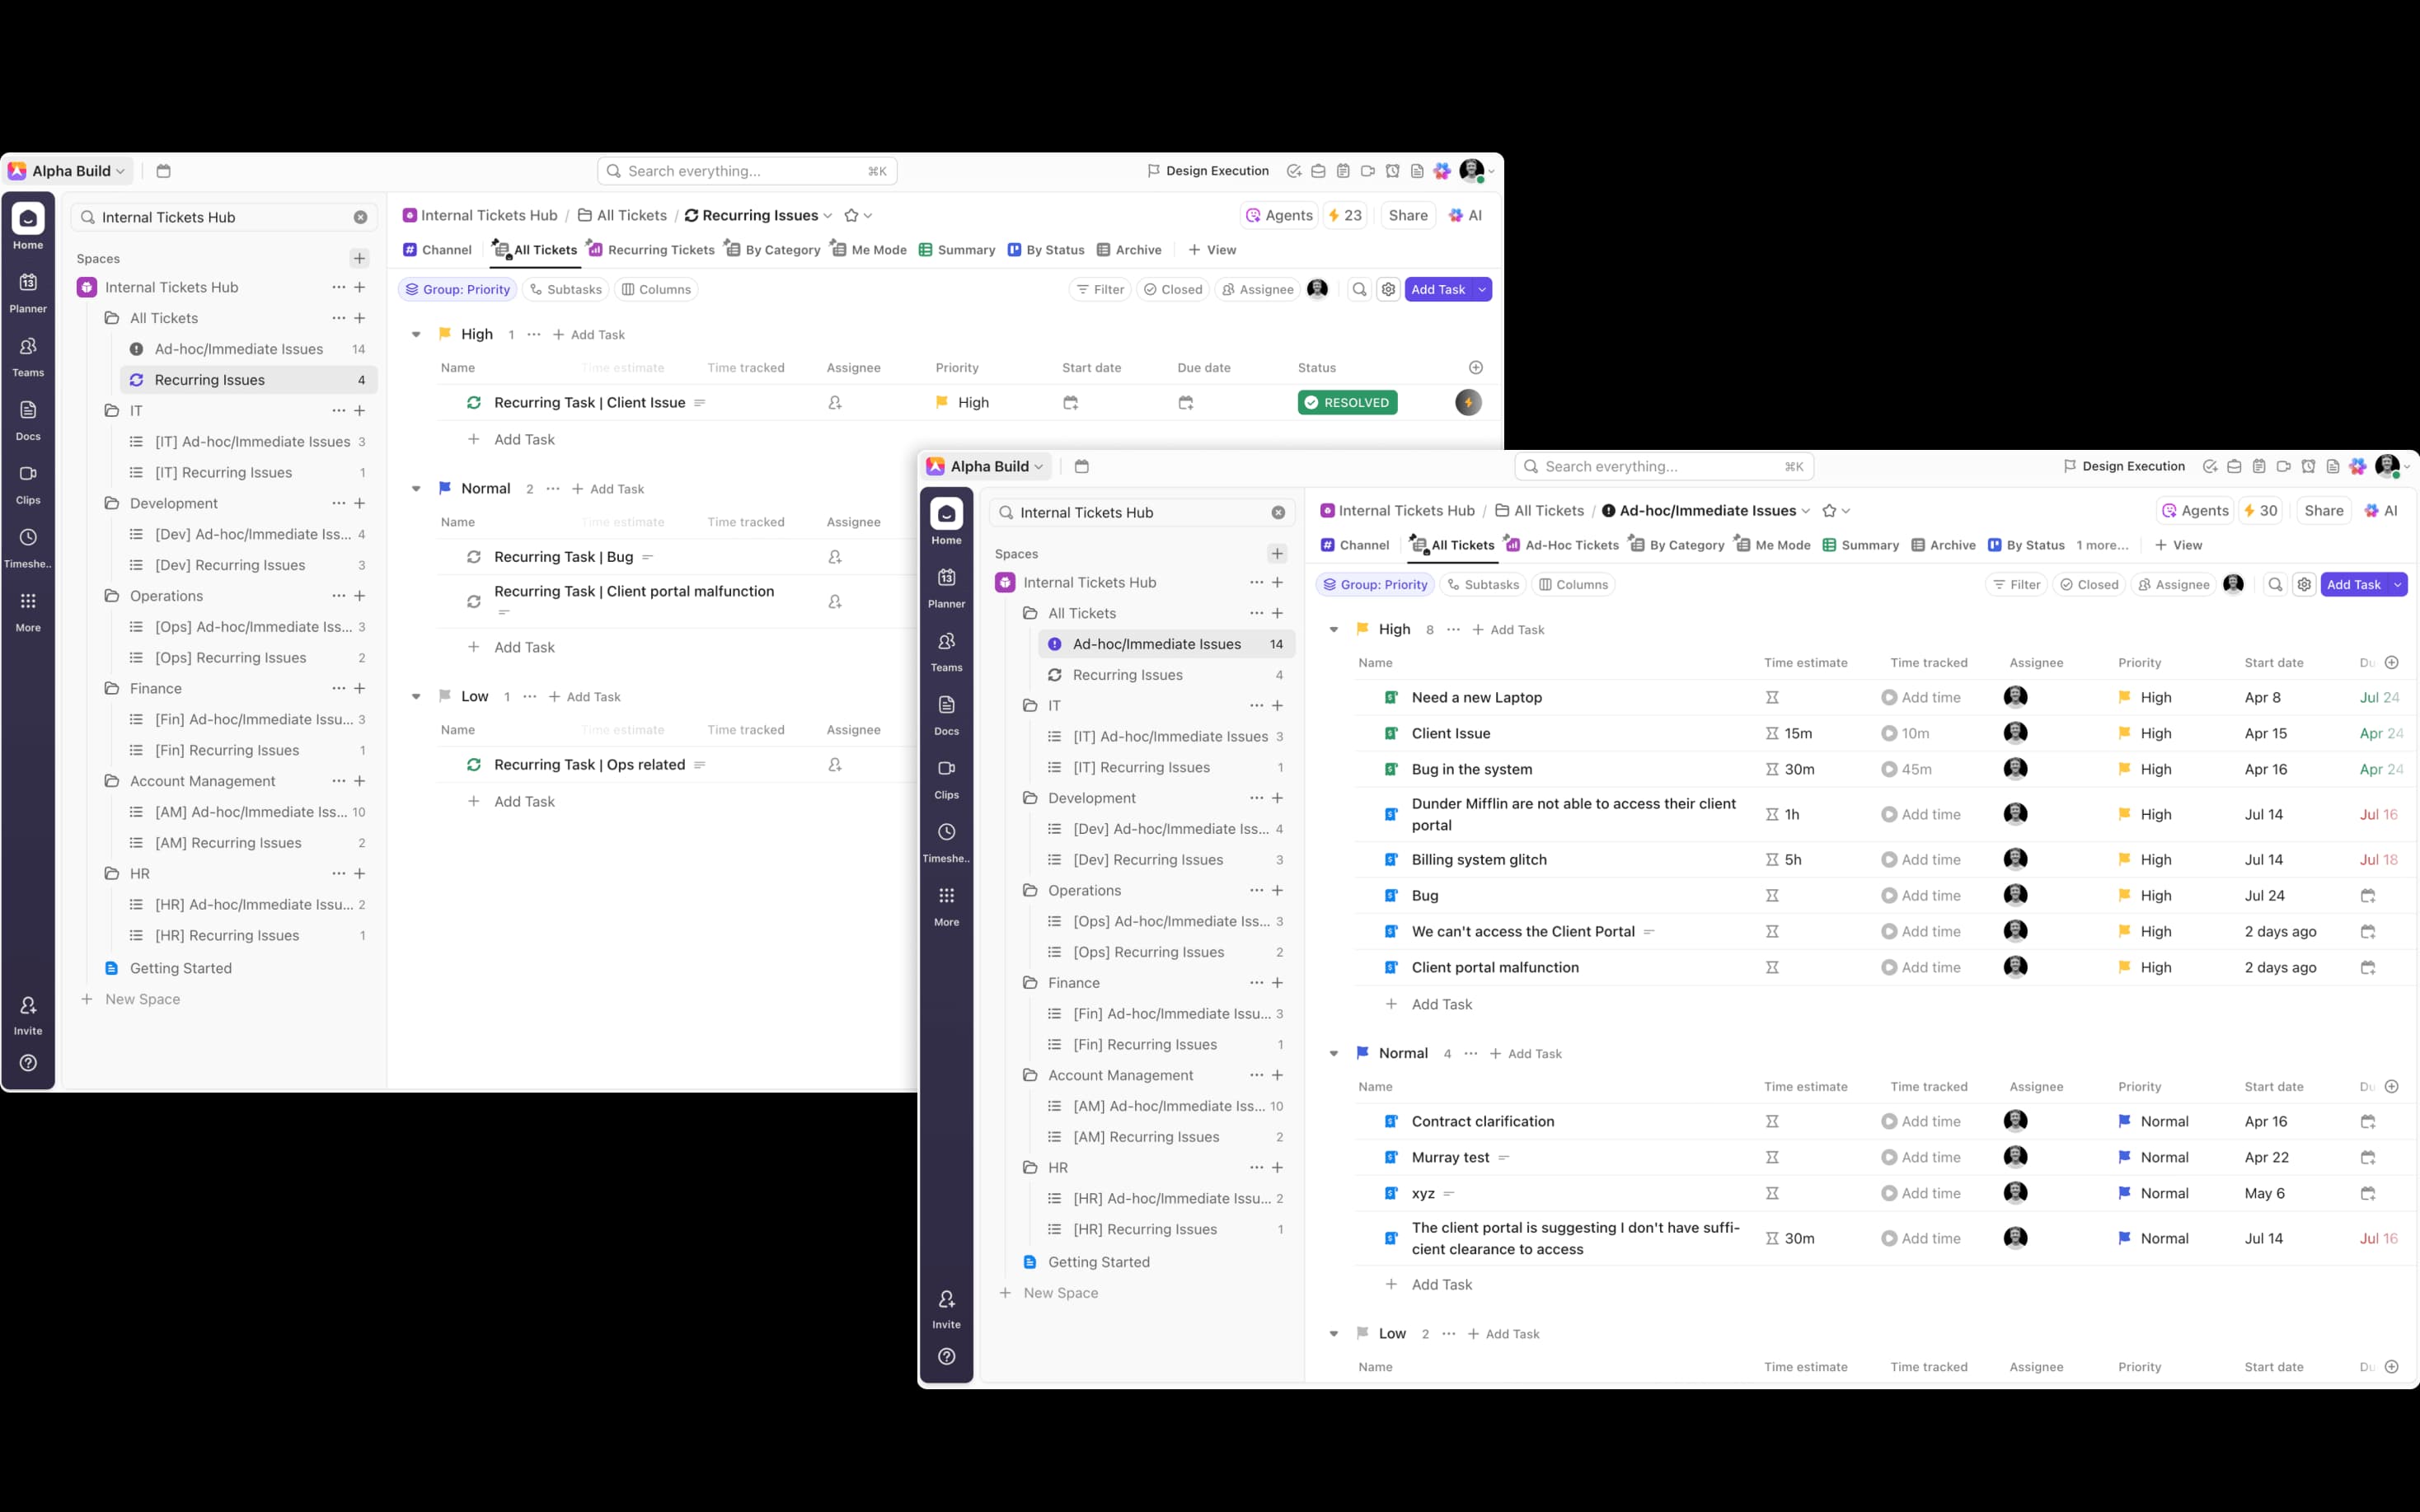The image size is (2420, 1512).
Task: Toggle the Subtasks display option
Action: [1483, 584]
